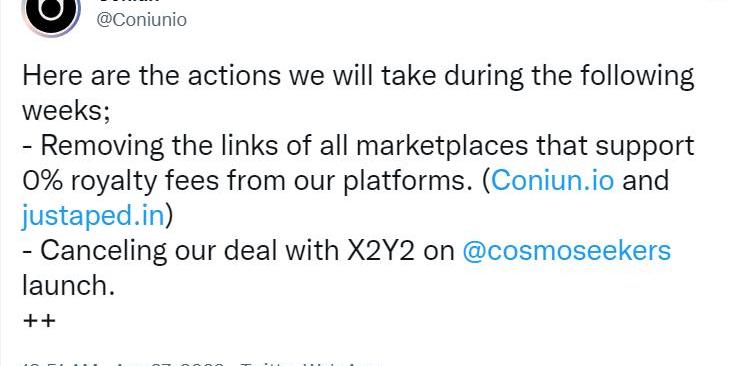Click the partially visible tweet timestamp
This screenshot has width=741, height=366.
(x=123, y=364)
